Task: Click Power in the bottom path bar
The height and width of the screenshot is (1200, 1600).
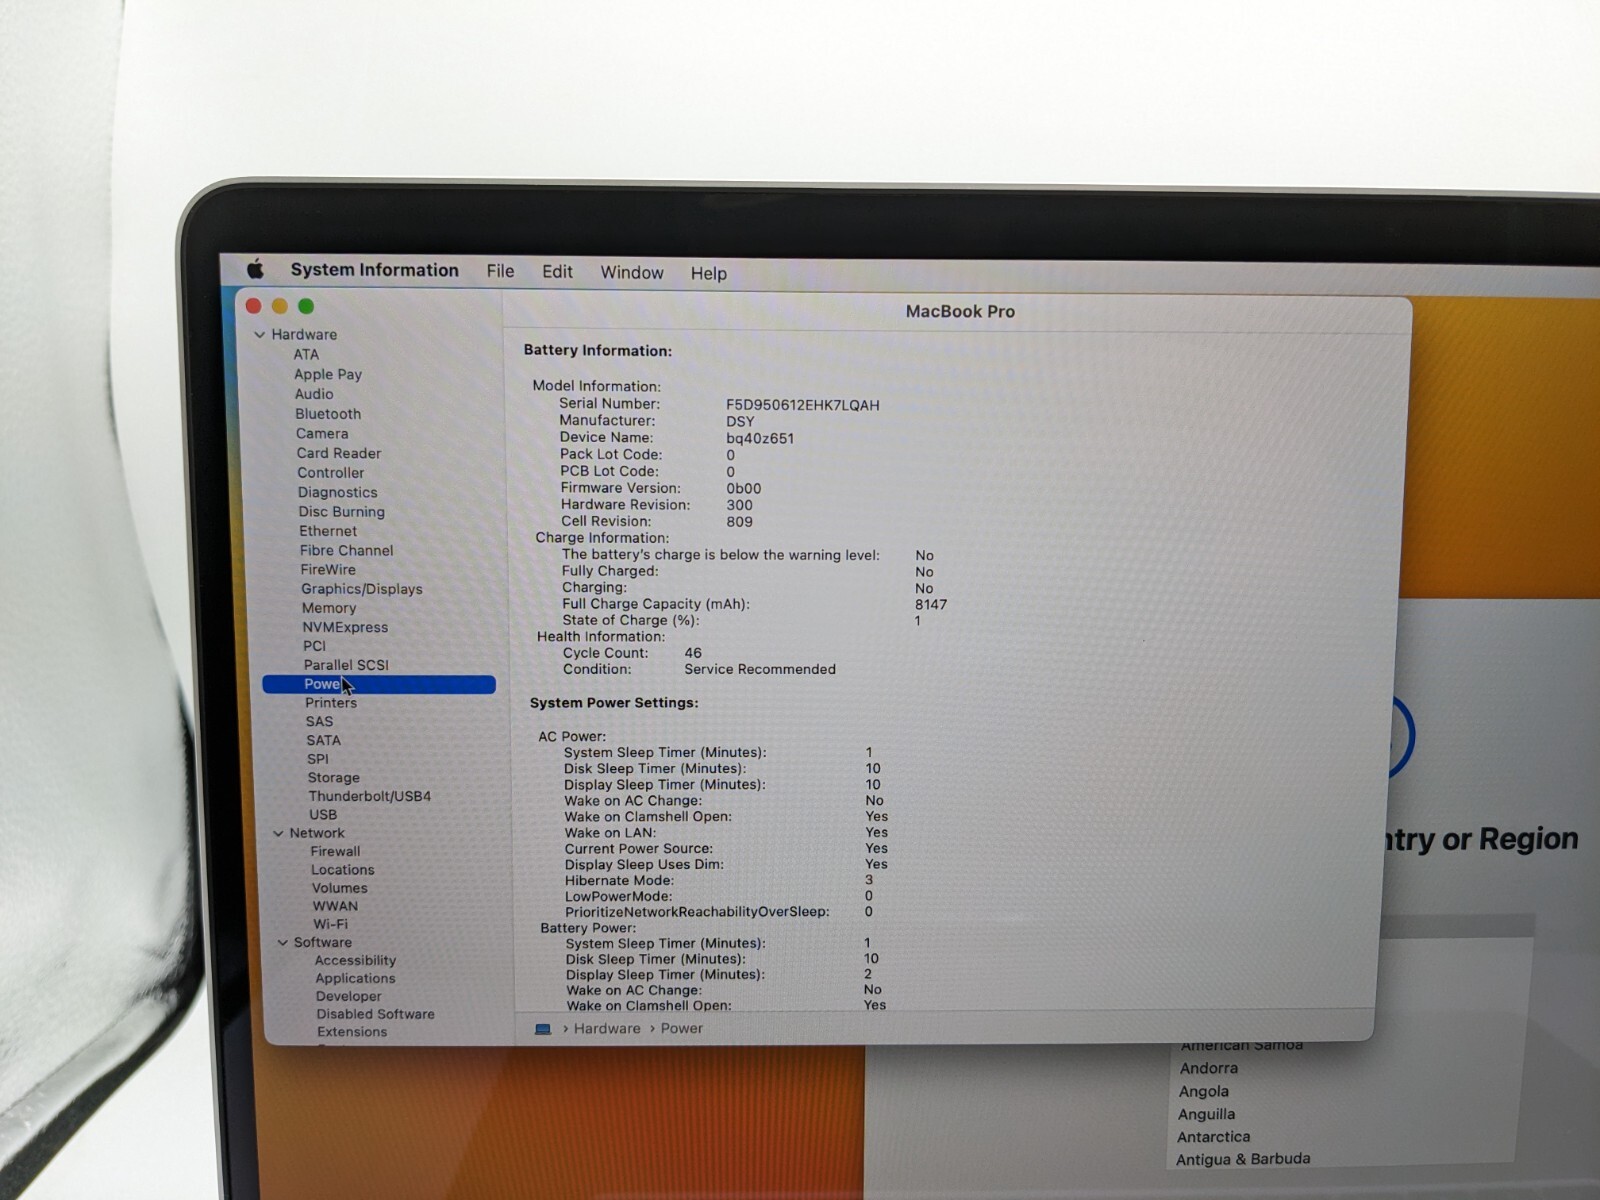Action: [x=682, y=1029]
